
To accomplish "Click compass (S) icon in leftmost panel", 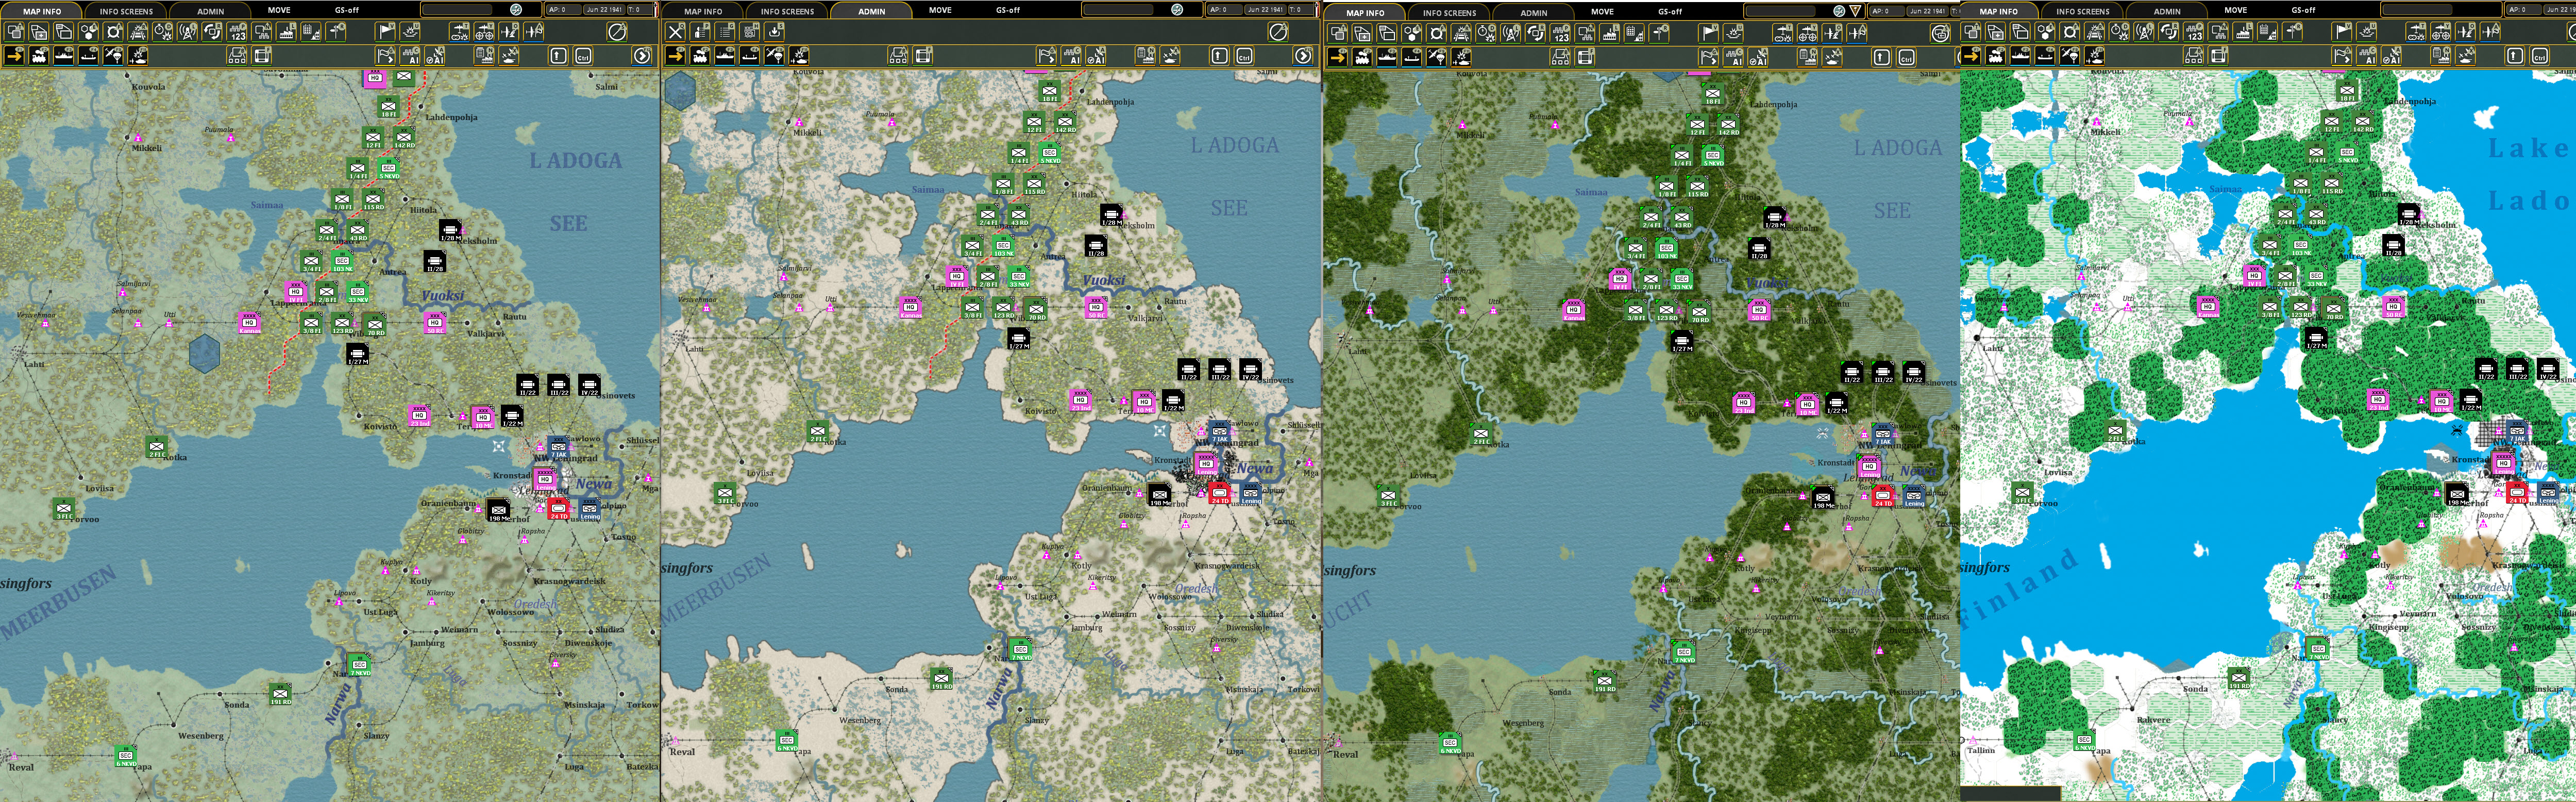I will click(x=617, y=32).
